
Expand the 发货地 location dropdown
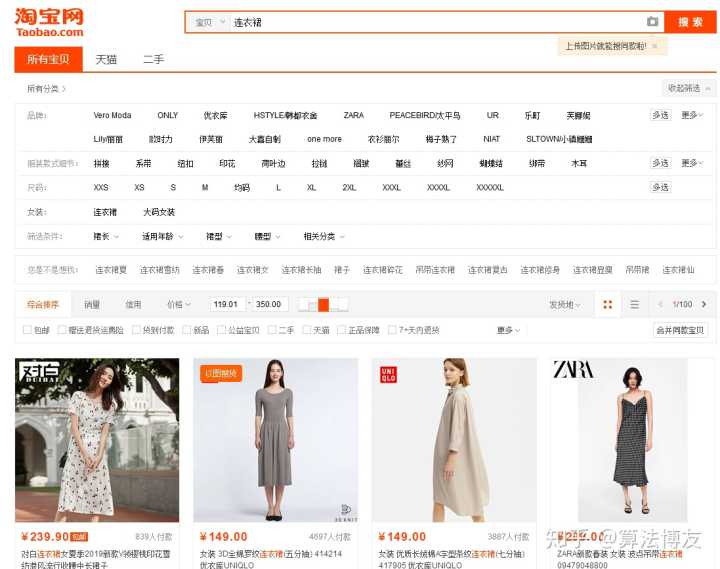click(x=564, y=304)
